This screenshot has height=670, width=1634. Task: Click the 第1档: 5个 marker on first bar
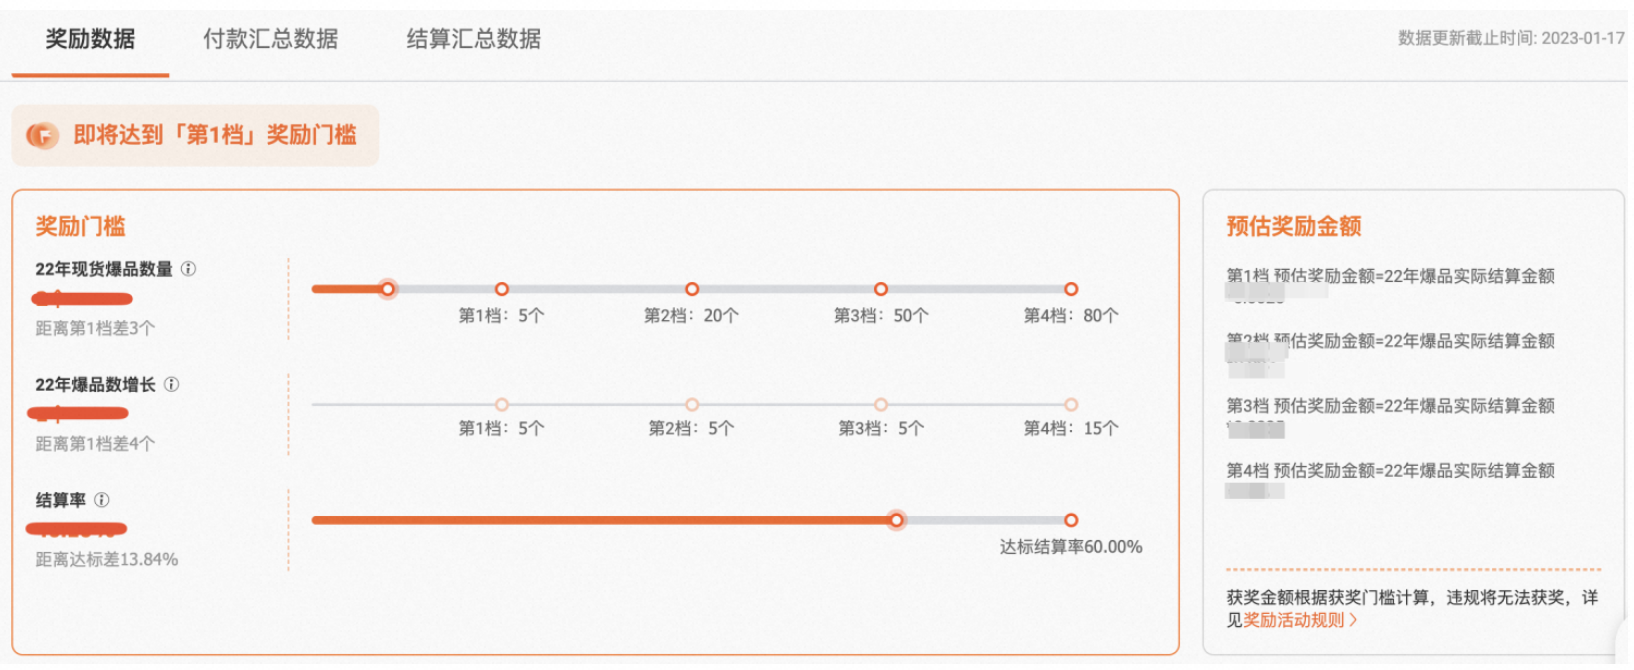tap(502, 289)
